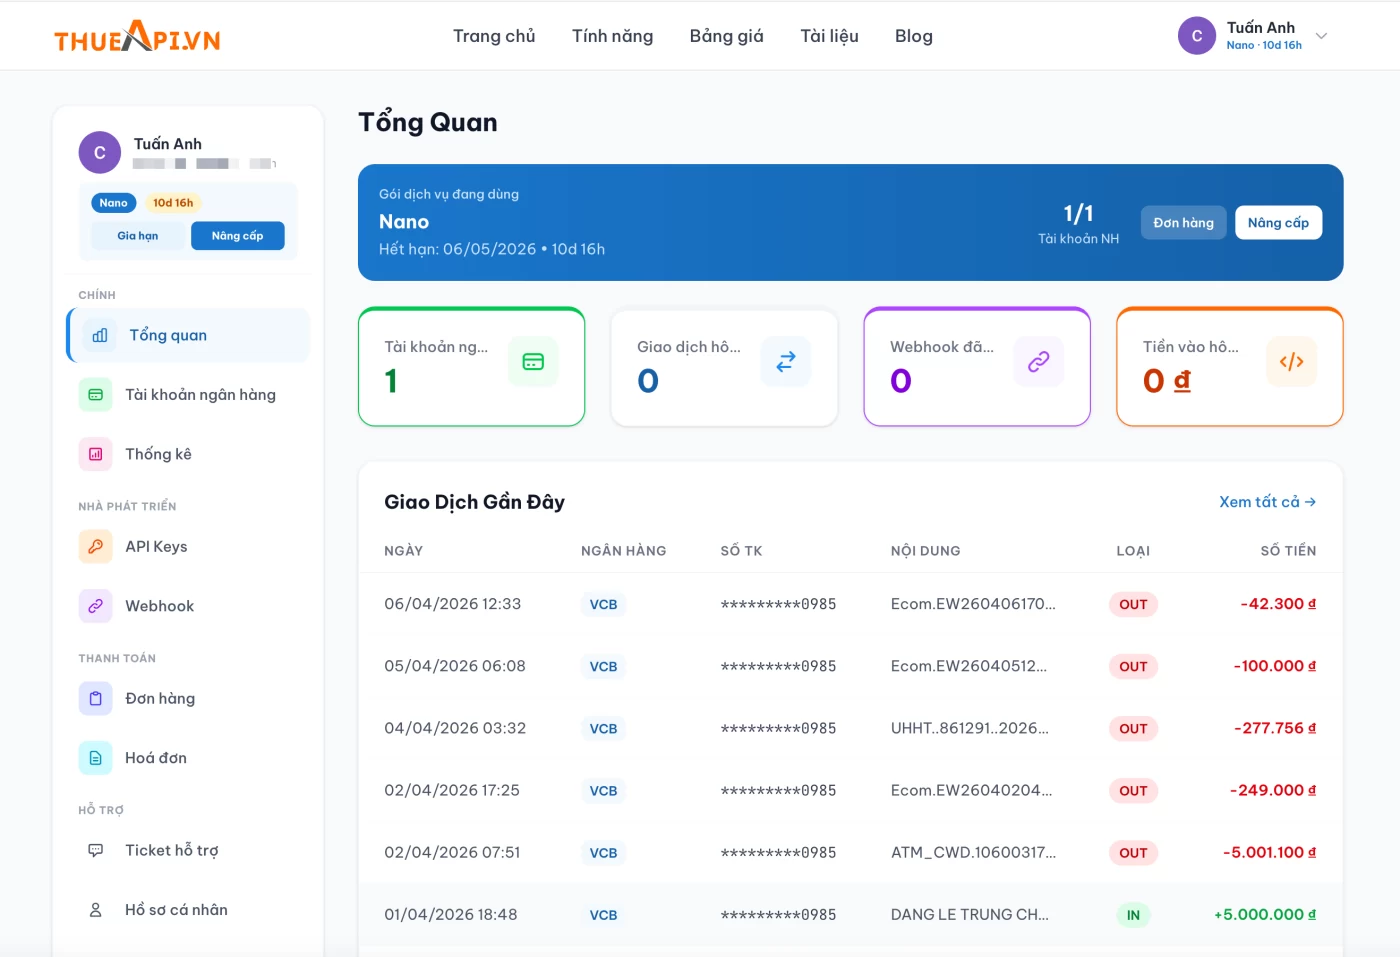Viewport: 1400px width, 957px height.
Task: Click the 01/04/2026 18:48 IN transaction row
Action: (850, 915)
